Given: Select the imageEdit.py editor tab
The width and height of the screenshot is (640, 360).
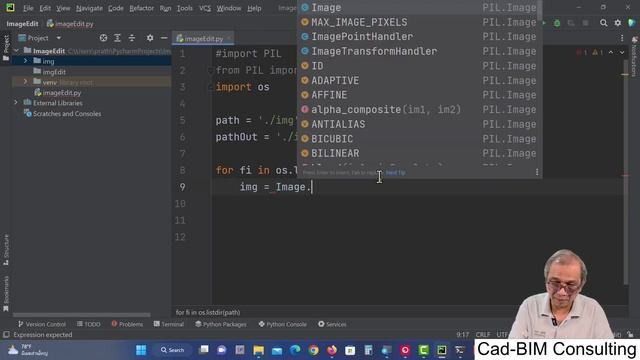Looking at the screenshot, I should 204,39.
